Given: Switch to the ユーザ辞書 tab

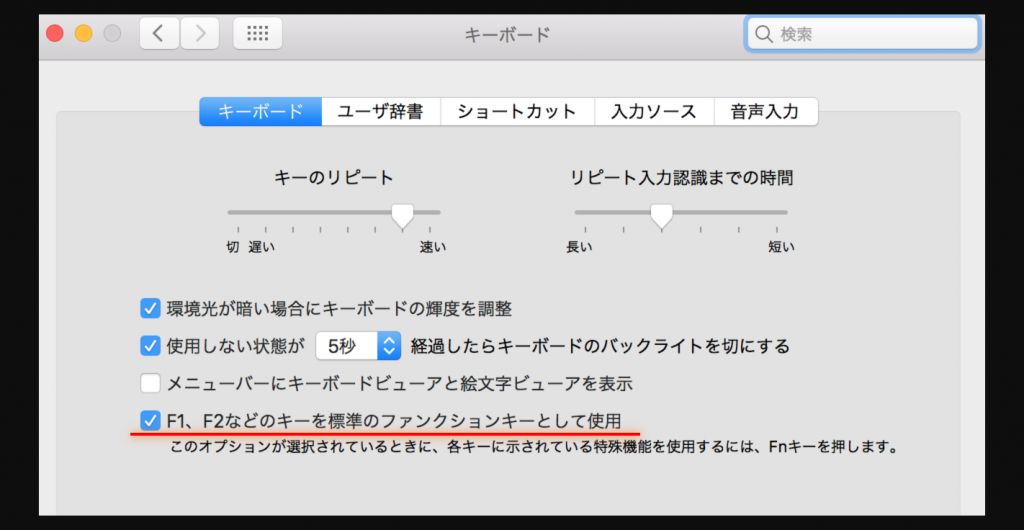Looking at the screenshot, I should coord(380,111).
